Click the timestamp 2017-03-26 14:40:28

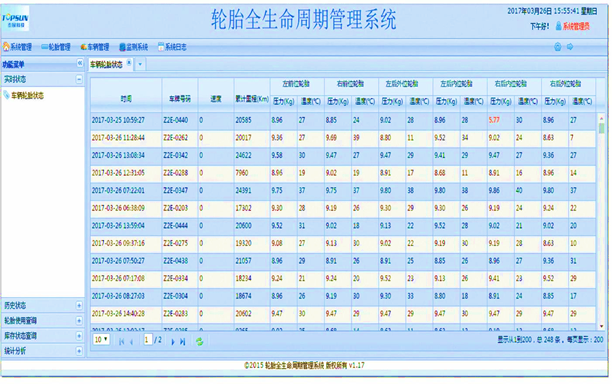[118, 313]
